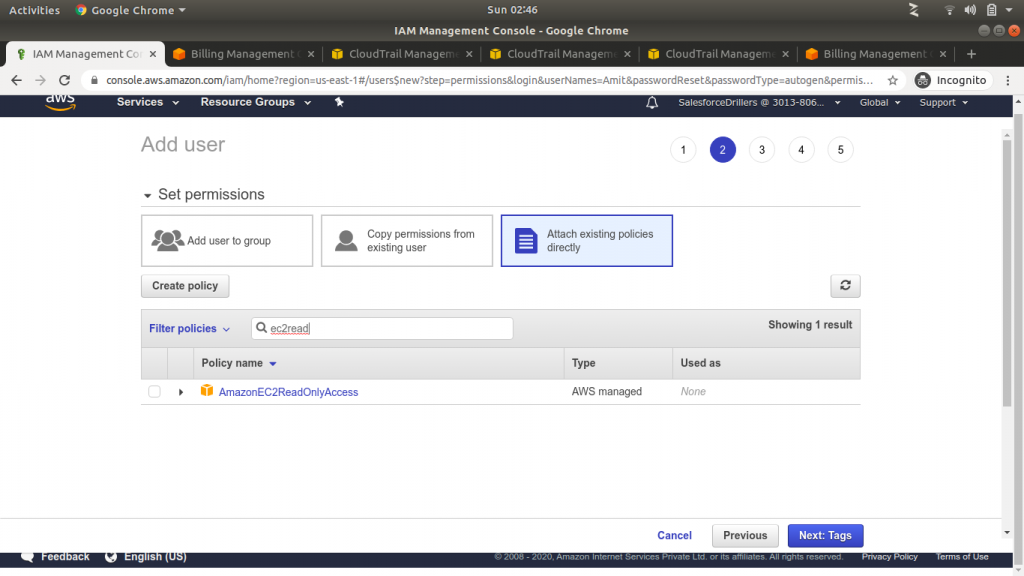Reload the page with browser reload icon
The image size is (1024, 576).
tap(64, 80)
